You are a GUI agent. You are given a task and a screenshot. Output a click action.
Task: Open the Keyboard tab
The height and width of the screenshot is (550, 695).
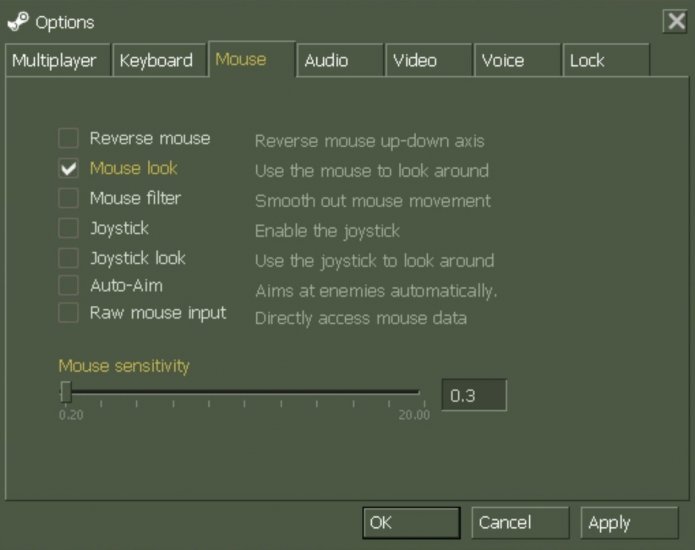156,61
